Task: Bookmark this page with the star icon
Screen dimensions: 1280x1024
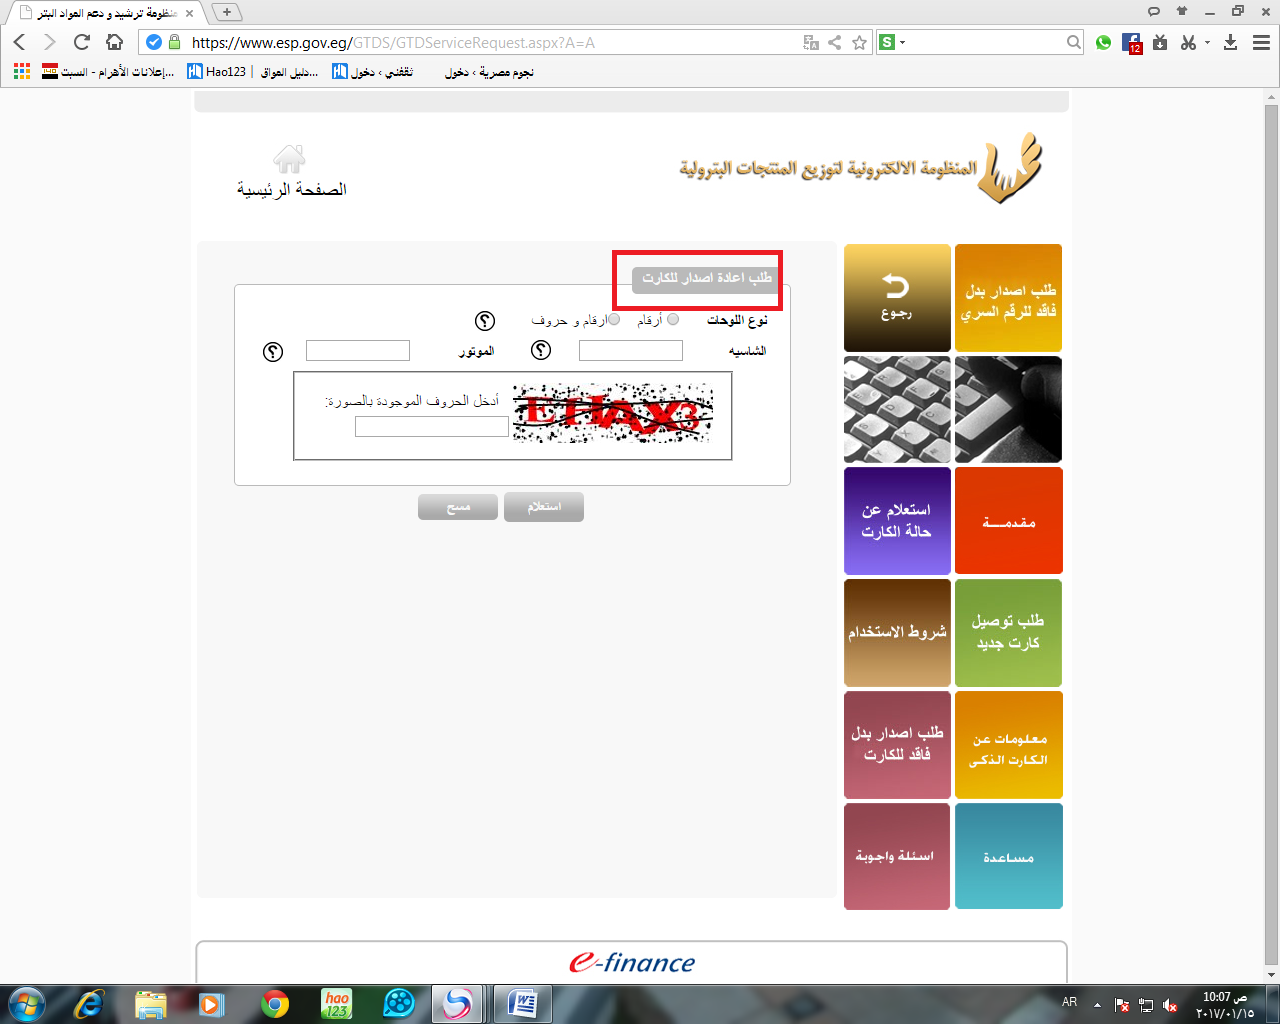Action: (859, 42)
